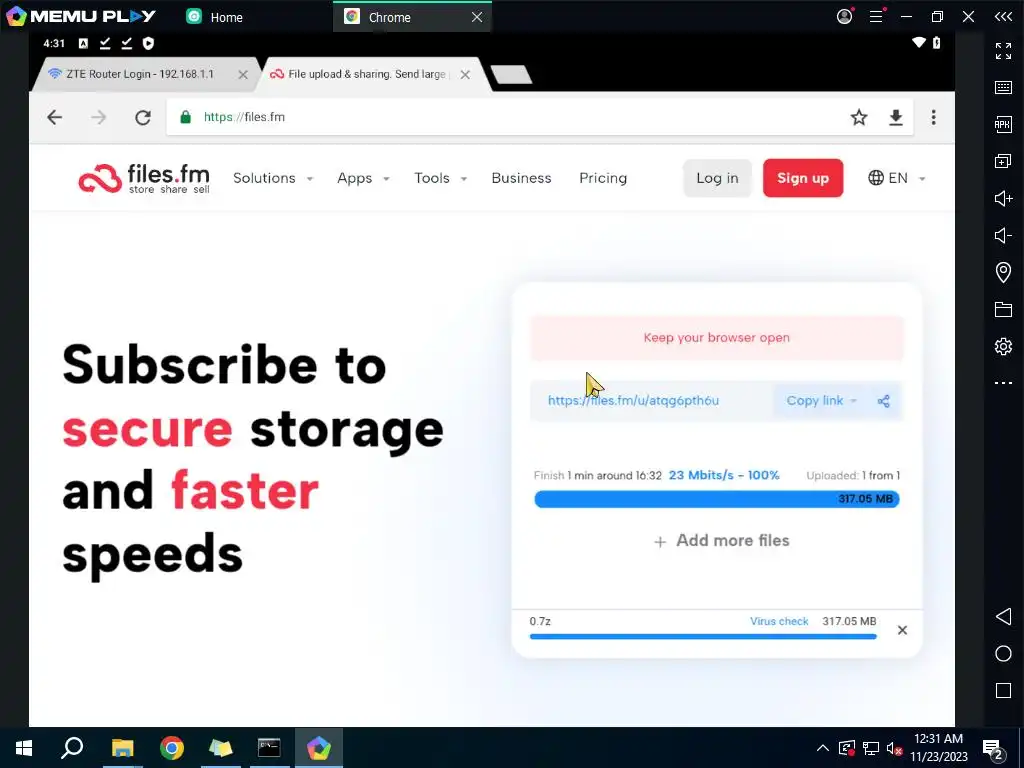Tap the Android recent apps square
The height and width of the screenshot is (768, 1024).
pos(1003,691)
